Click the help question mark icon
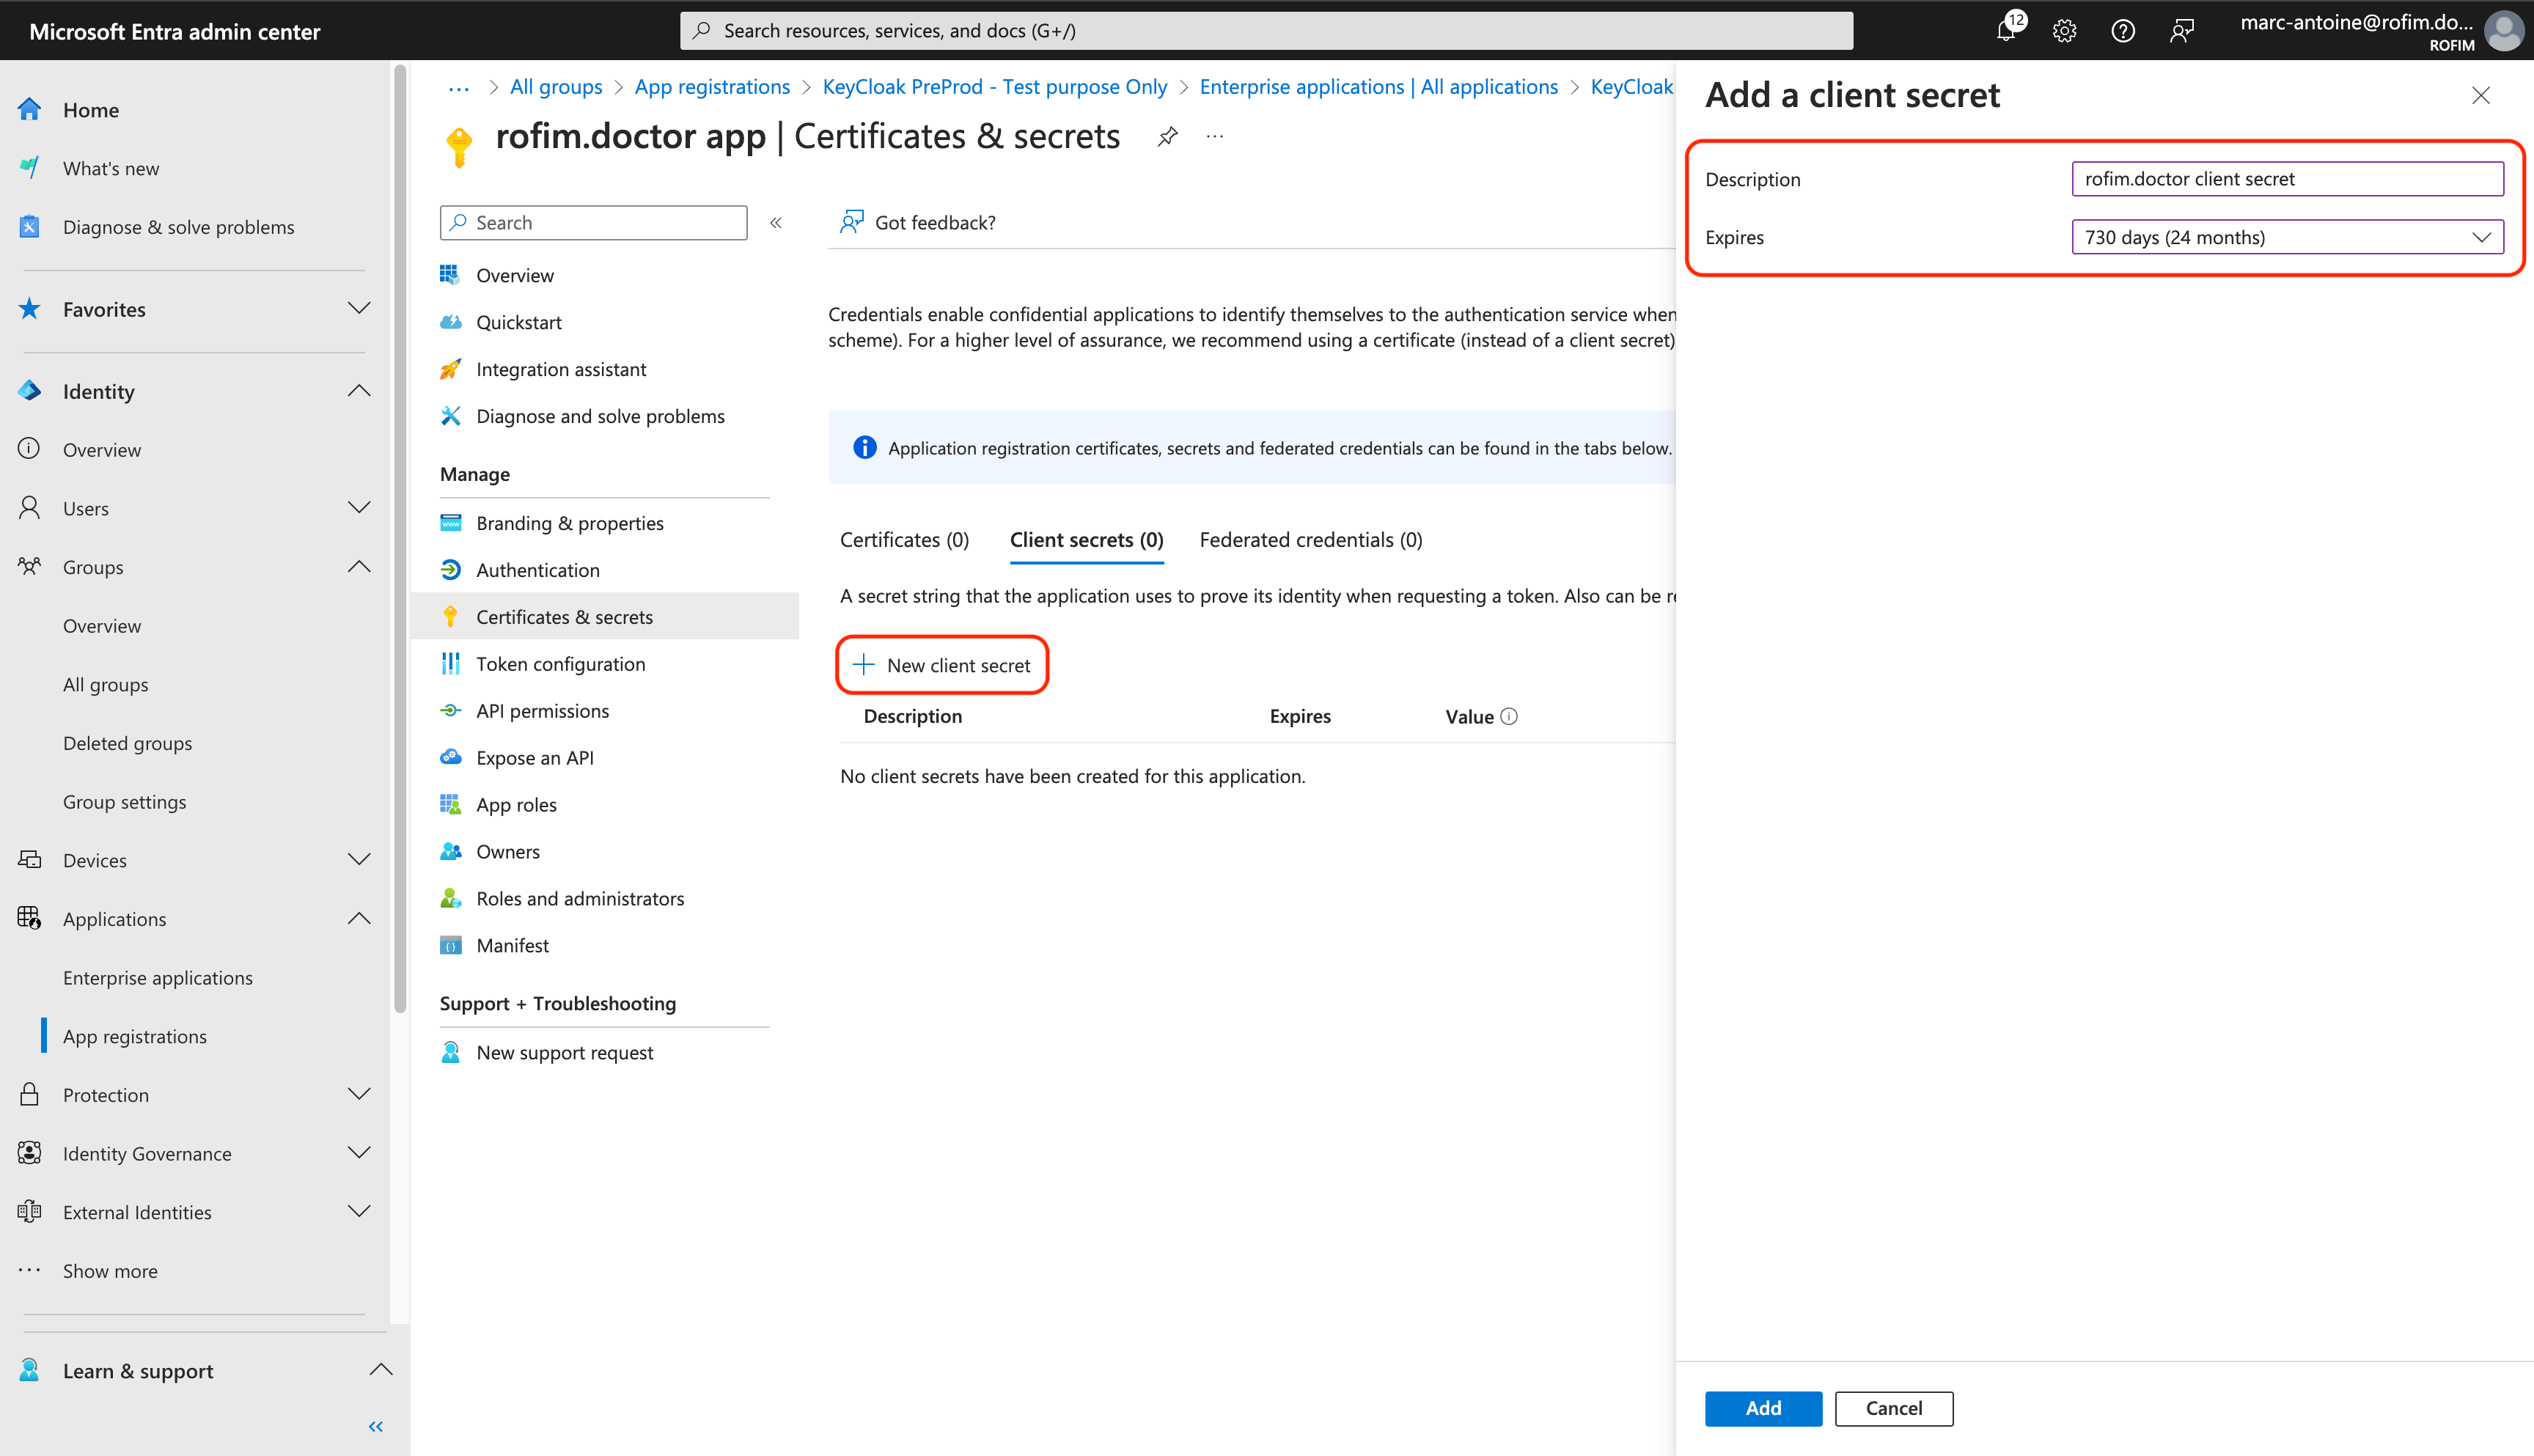2534x1456 pixels. pyautogui.click(x=2122, y=30)
